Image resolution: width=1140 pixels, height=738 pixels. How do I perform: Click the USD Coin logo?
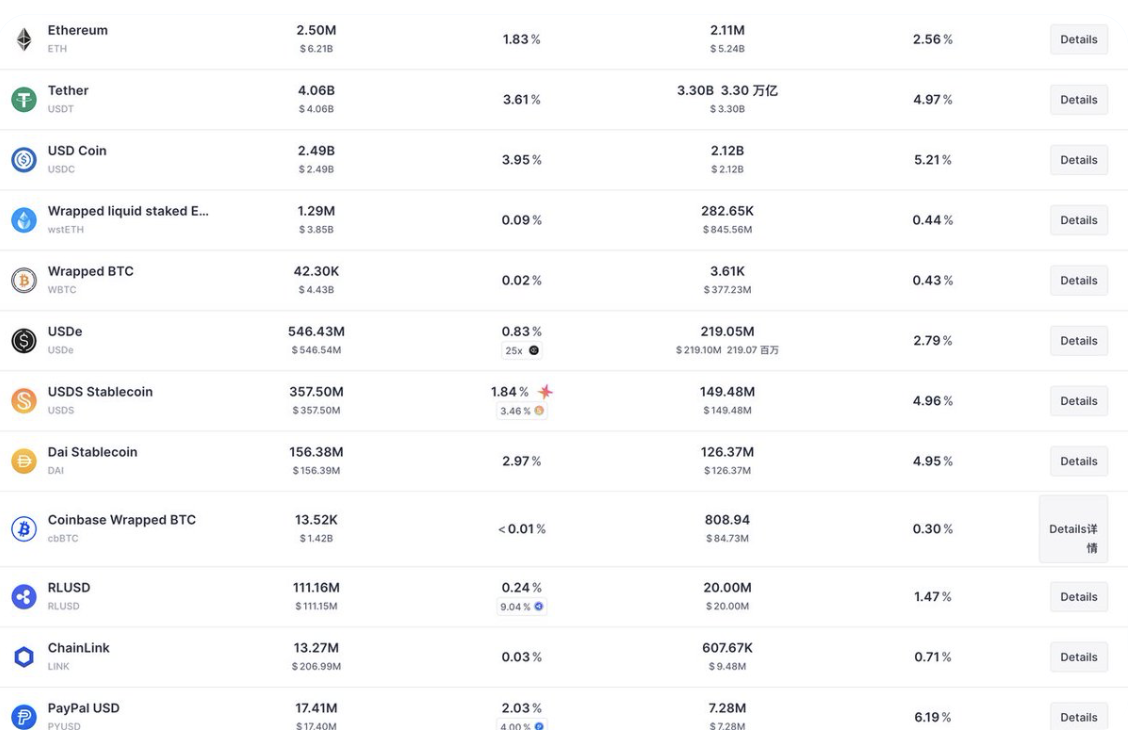[x=24, y=160]
